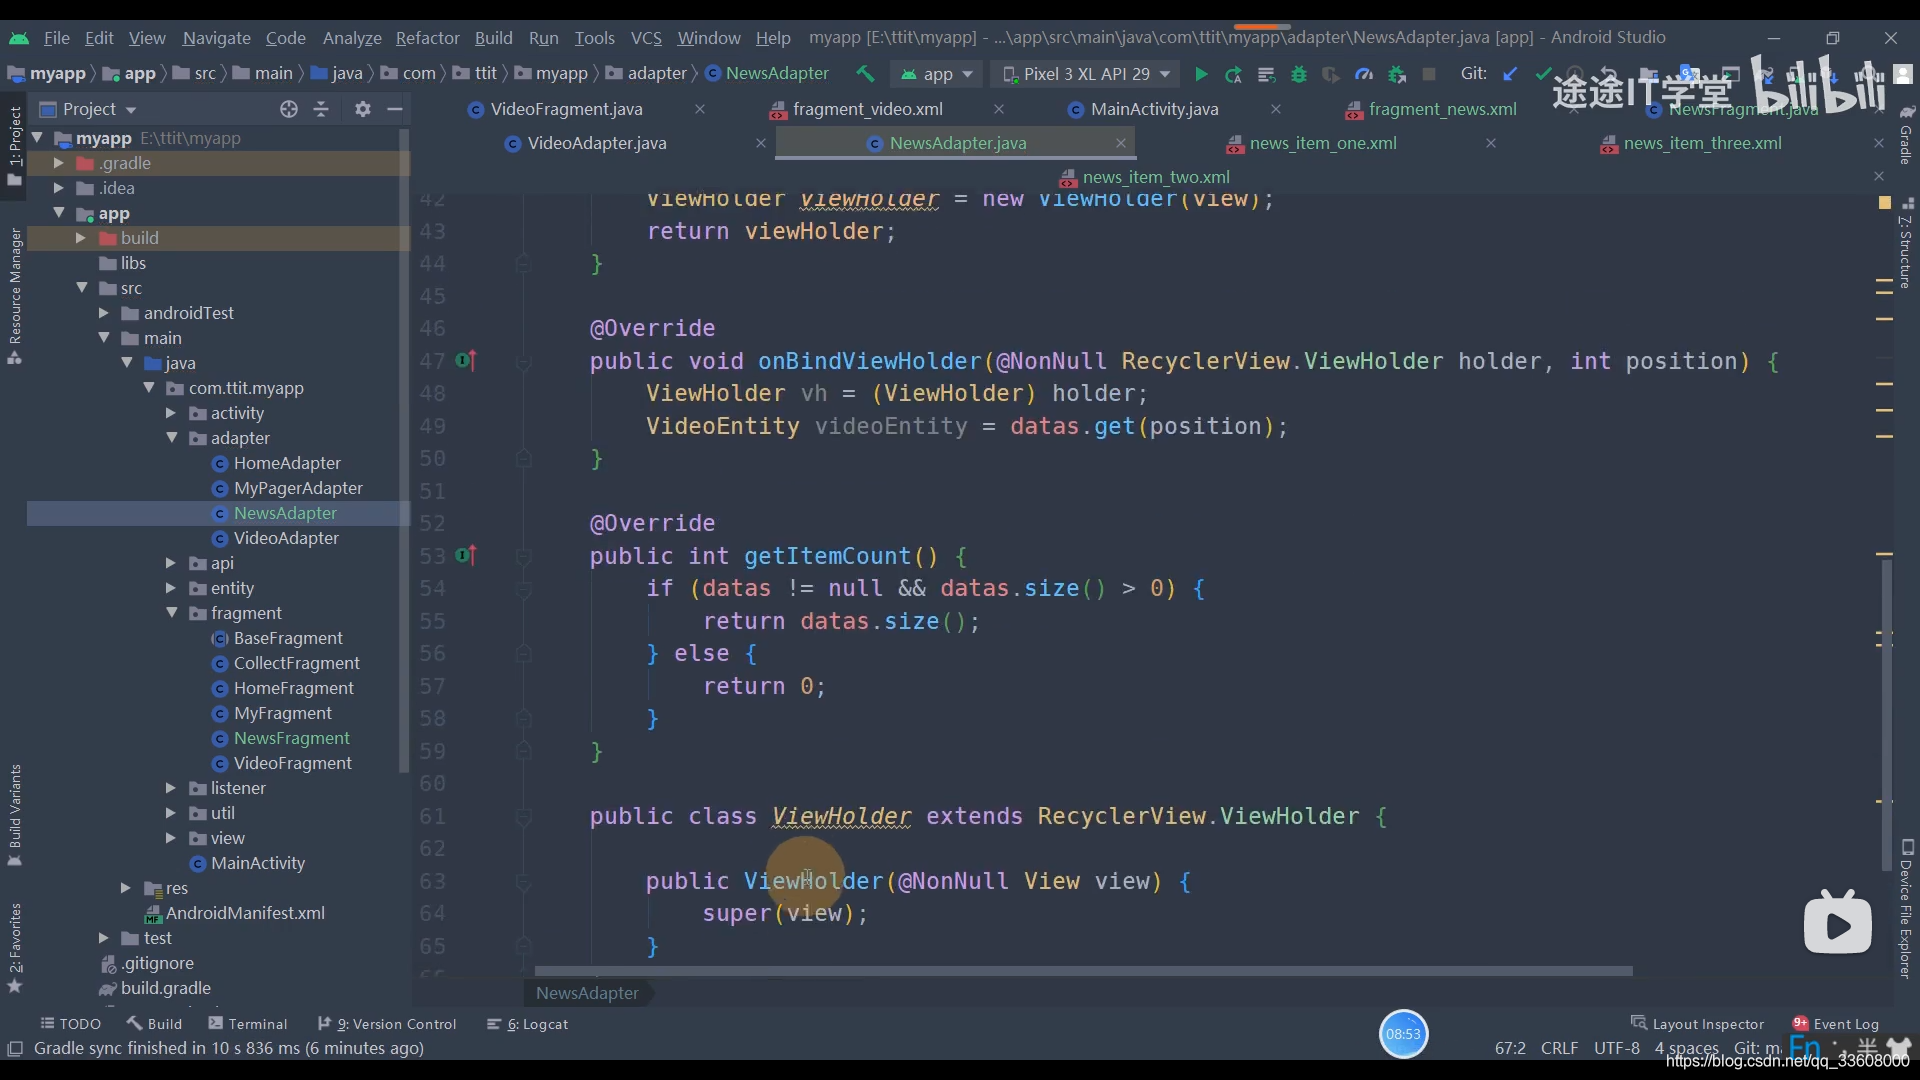Click the override gutter icon at line 47
Screen dimensions: 1920x1080
tap(466, 361)
